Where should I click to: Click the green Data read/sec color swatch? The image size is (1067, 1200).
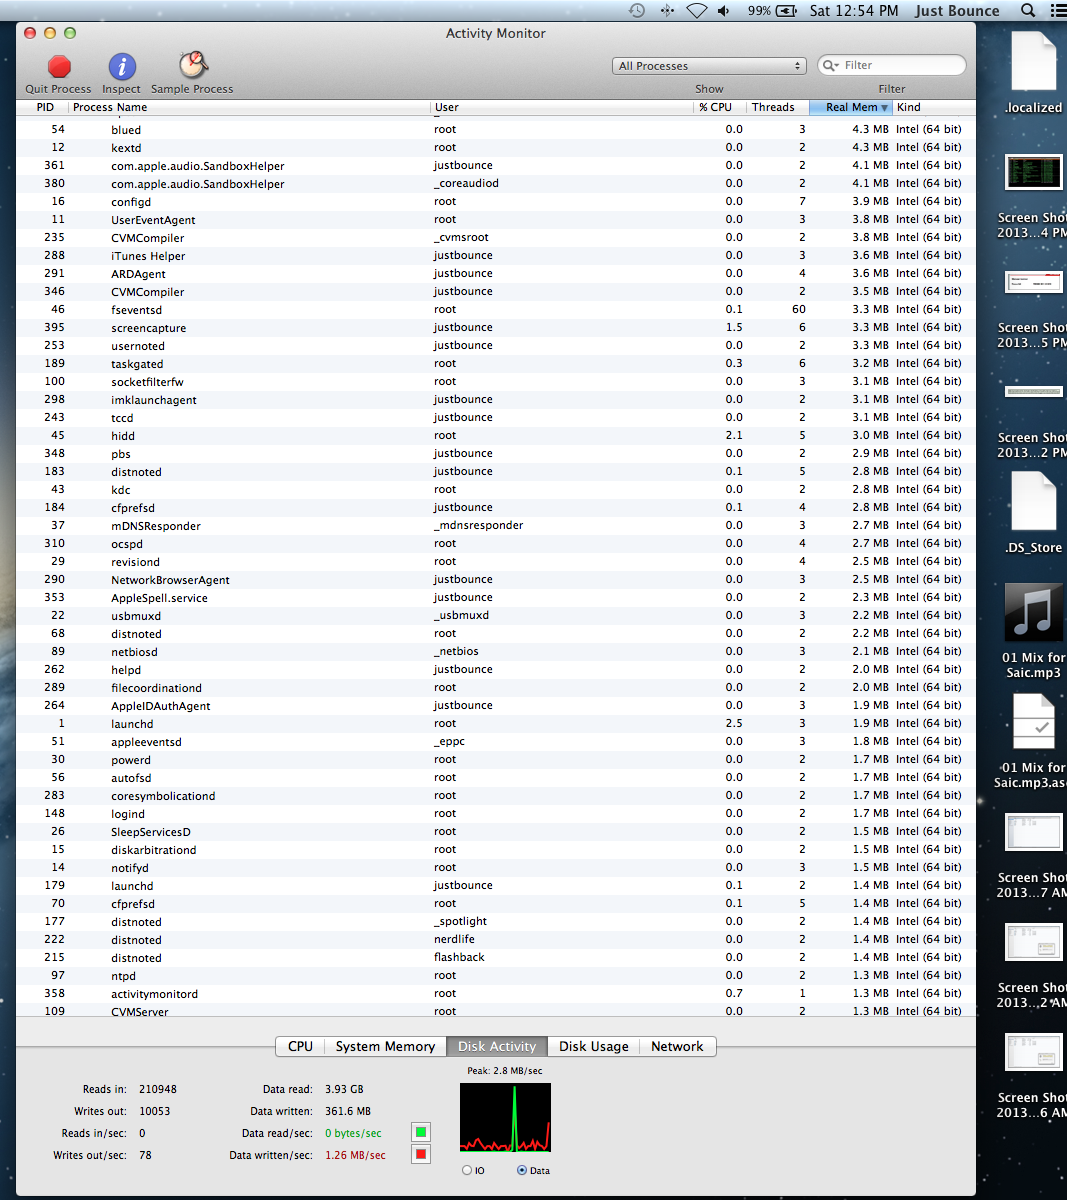pyautogui.click(x=421, y=1132)
